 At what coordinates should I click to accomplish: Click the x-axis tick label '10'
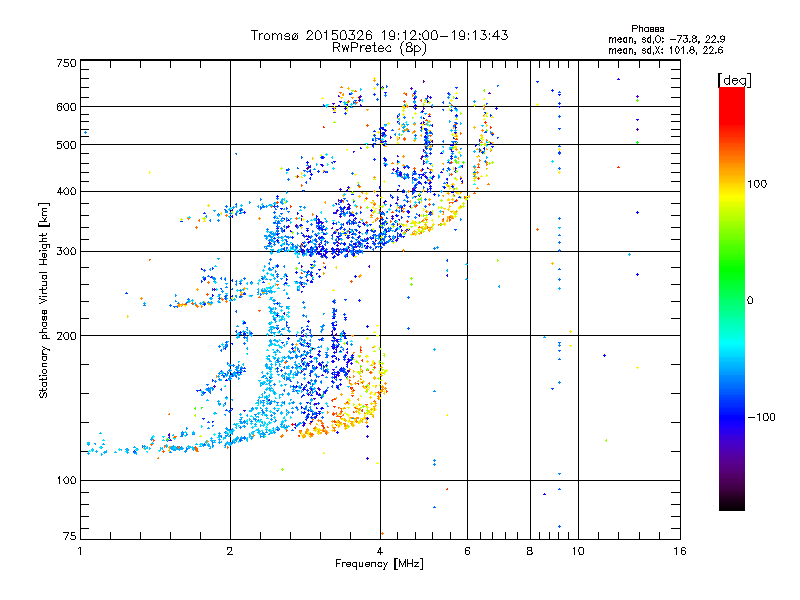(578, 551)
